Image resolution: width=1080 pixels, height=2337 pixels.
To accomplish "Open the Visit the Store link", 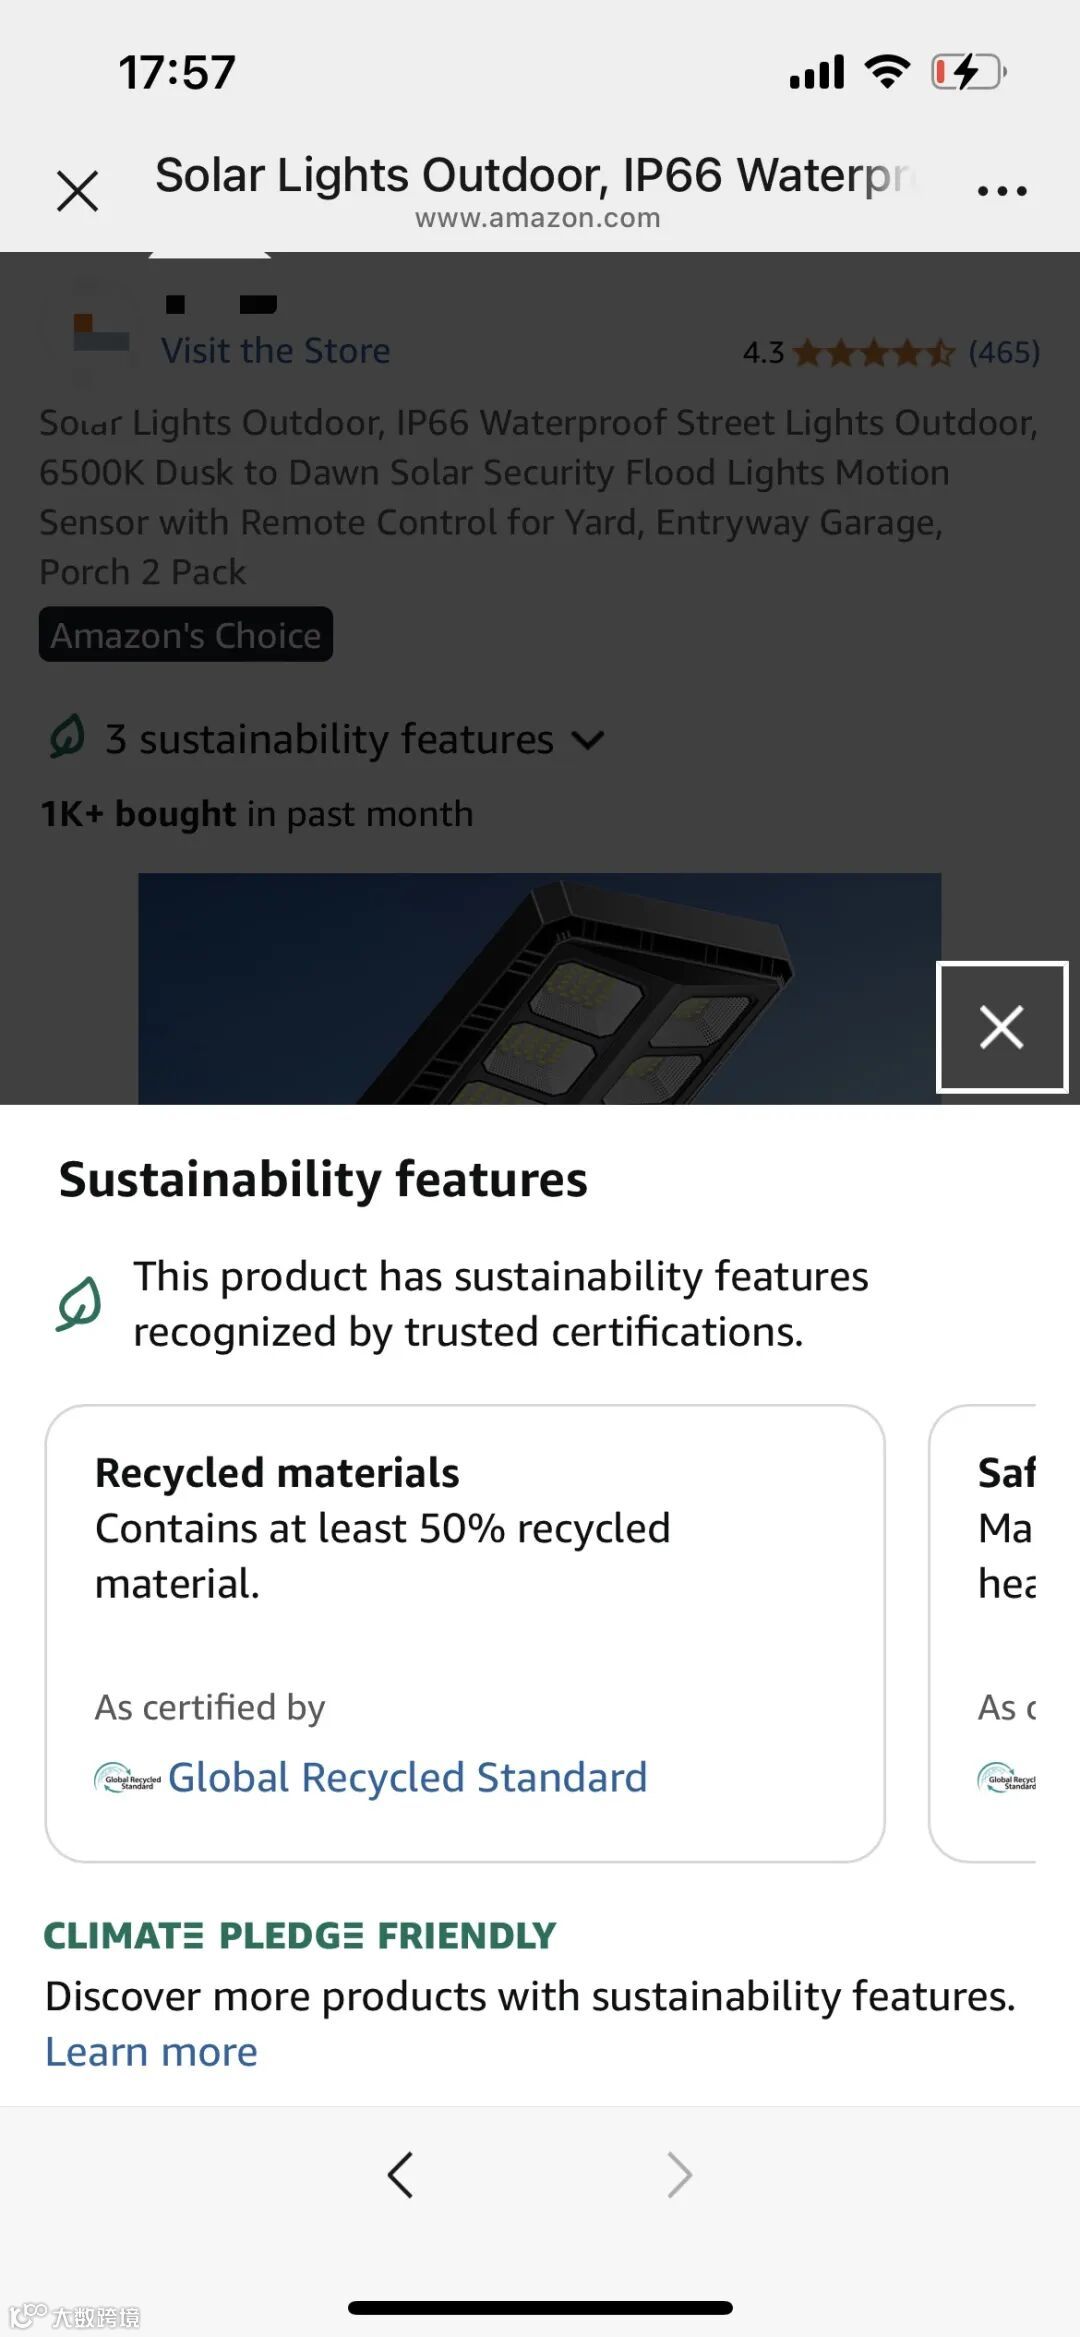I will 276,350.
